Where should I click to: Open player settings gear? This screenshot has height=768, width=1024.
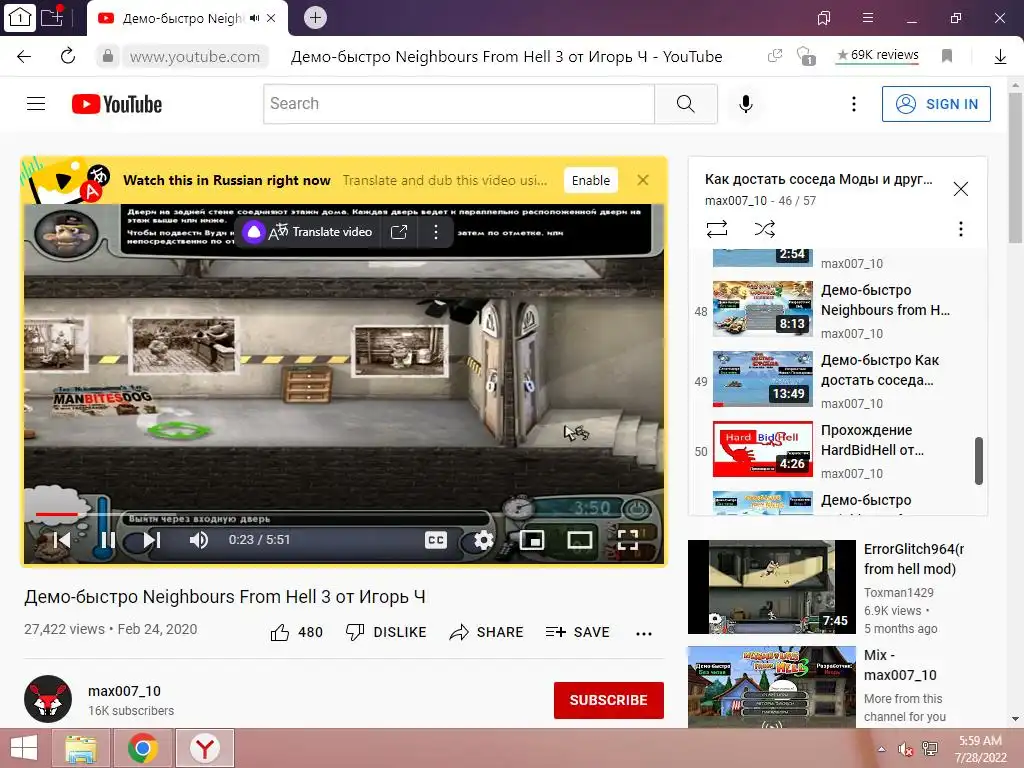coord(483,539)
